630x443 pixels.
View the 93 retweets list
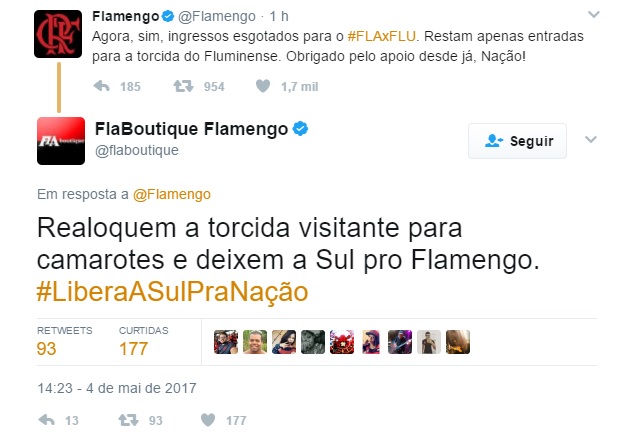click(x=64, y=341)
